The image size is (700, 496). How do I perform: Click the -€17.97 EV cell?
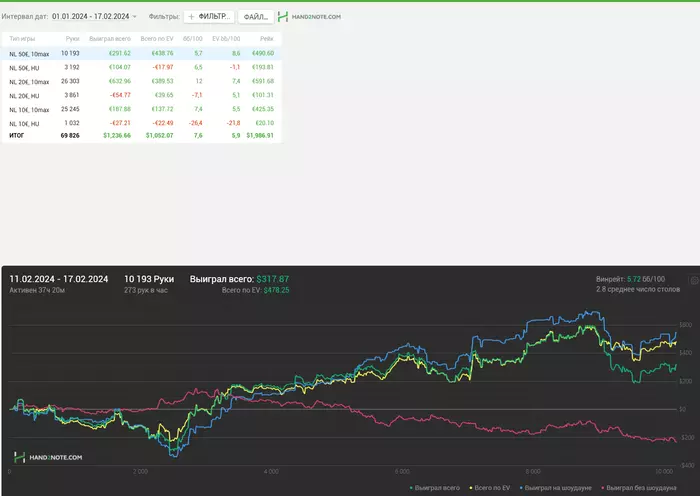tap(162, 67)
